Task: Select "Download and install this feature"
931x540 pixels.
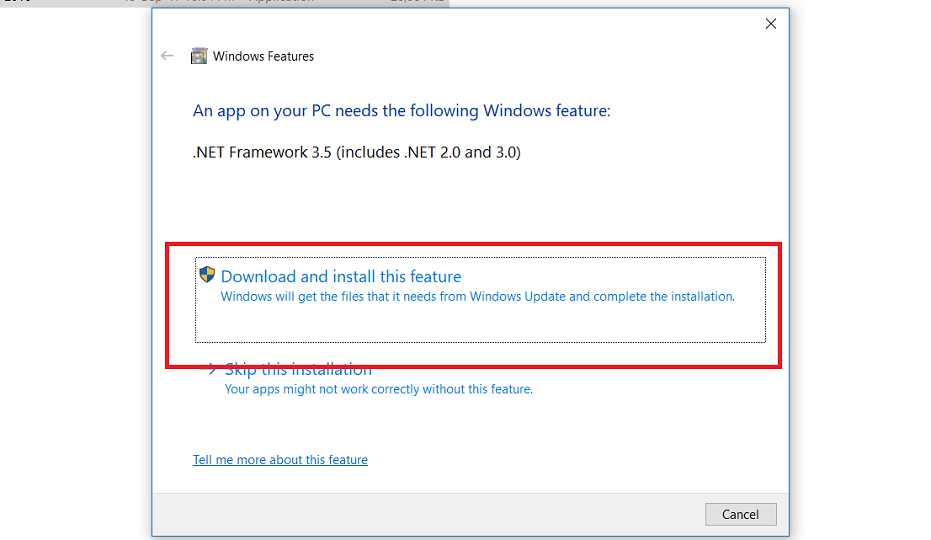Action: tap(341, 277)
